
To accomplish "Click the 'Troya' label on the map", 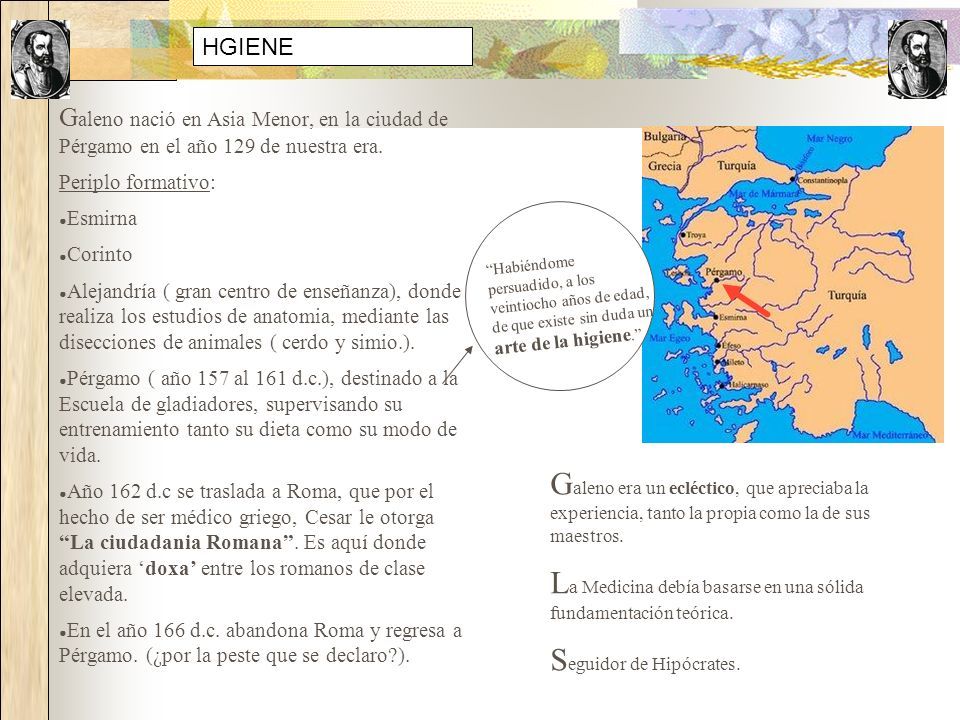I will (696, 234).
